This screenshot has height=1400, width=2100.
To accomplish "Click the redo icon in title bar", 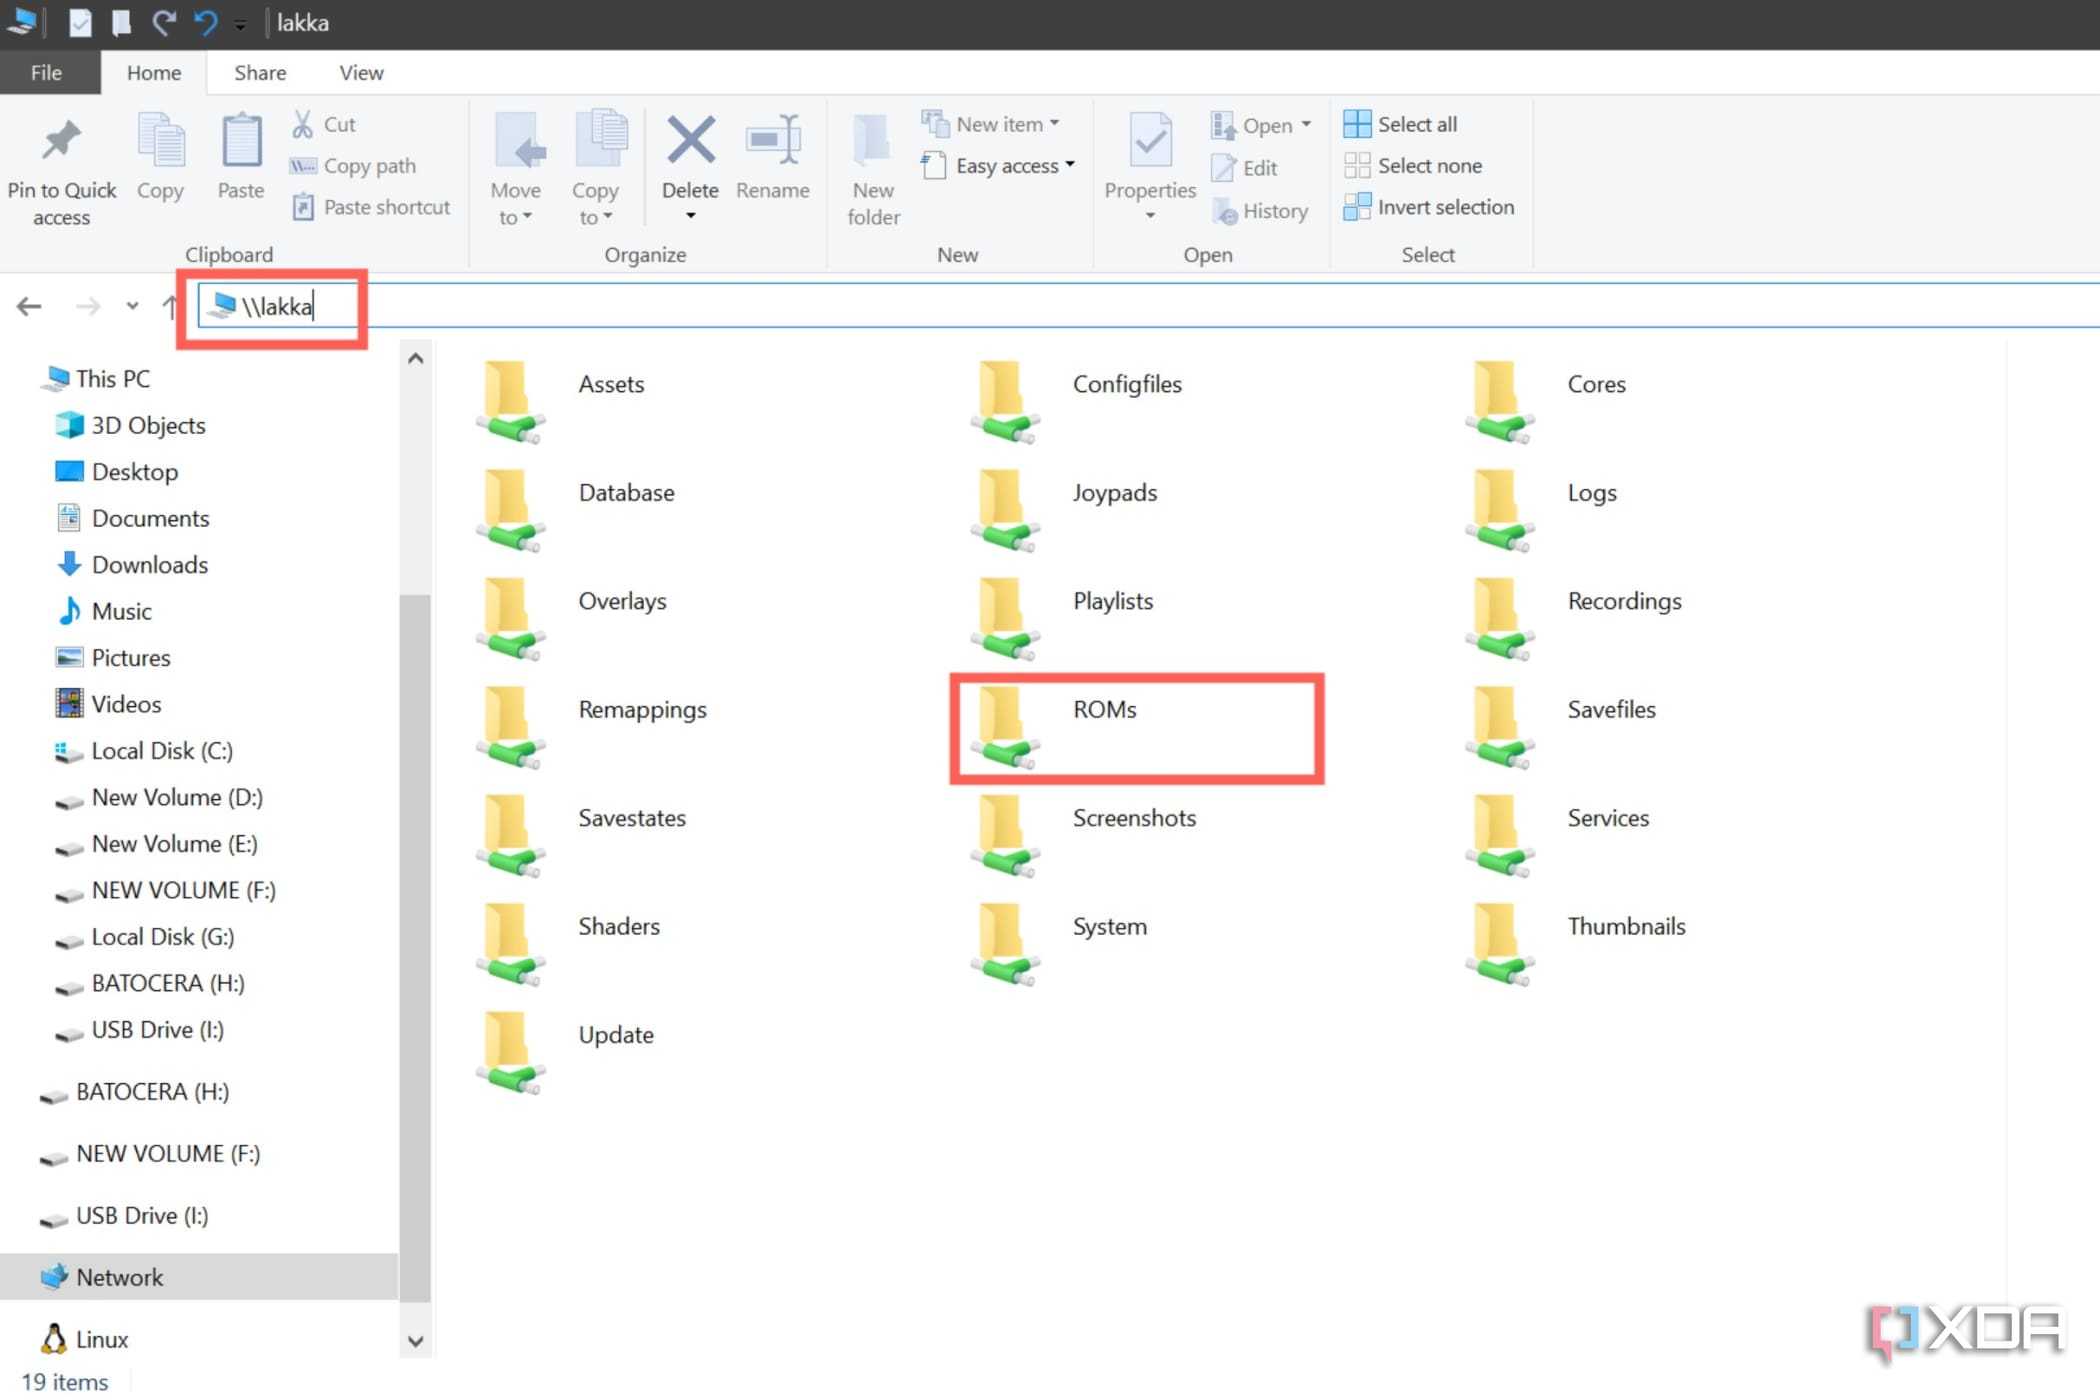I will [164, 22].
